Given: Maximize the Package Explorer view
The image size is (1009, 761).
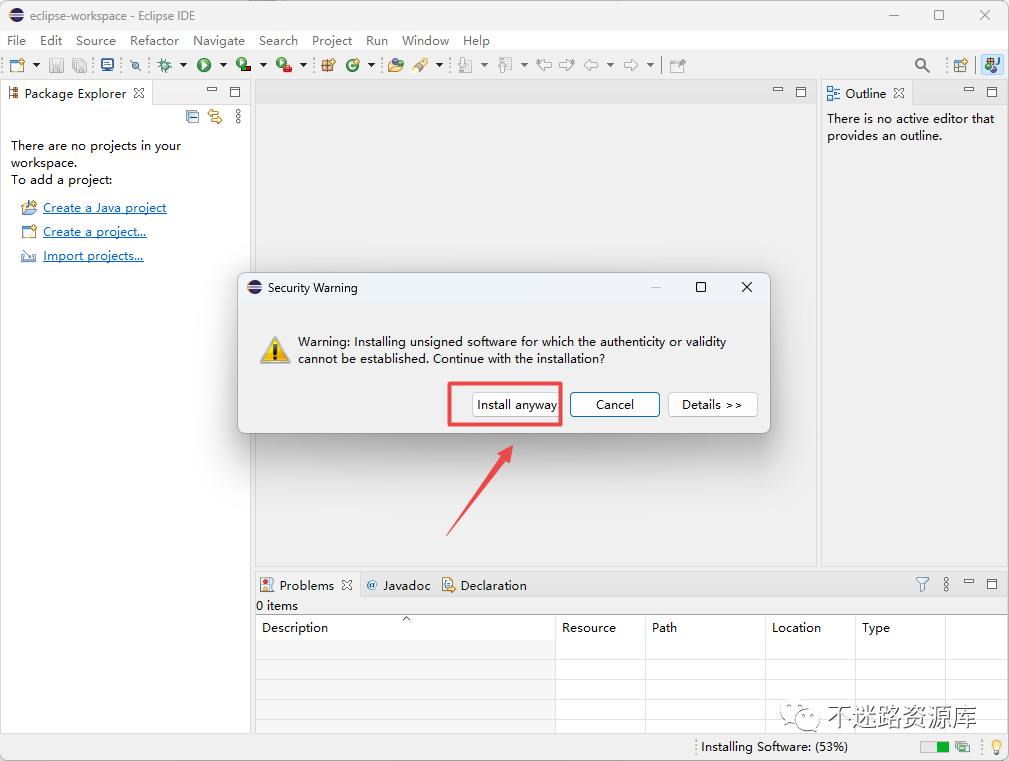Looking at the screenshot, I should (235, 92).
